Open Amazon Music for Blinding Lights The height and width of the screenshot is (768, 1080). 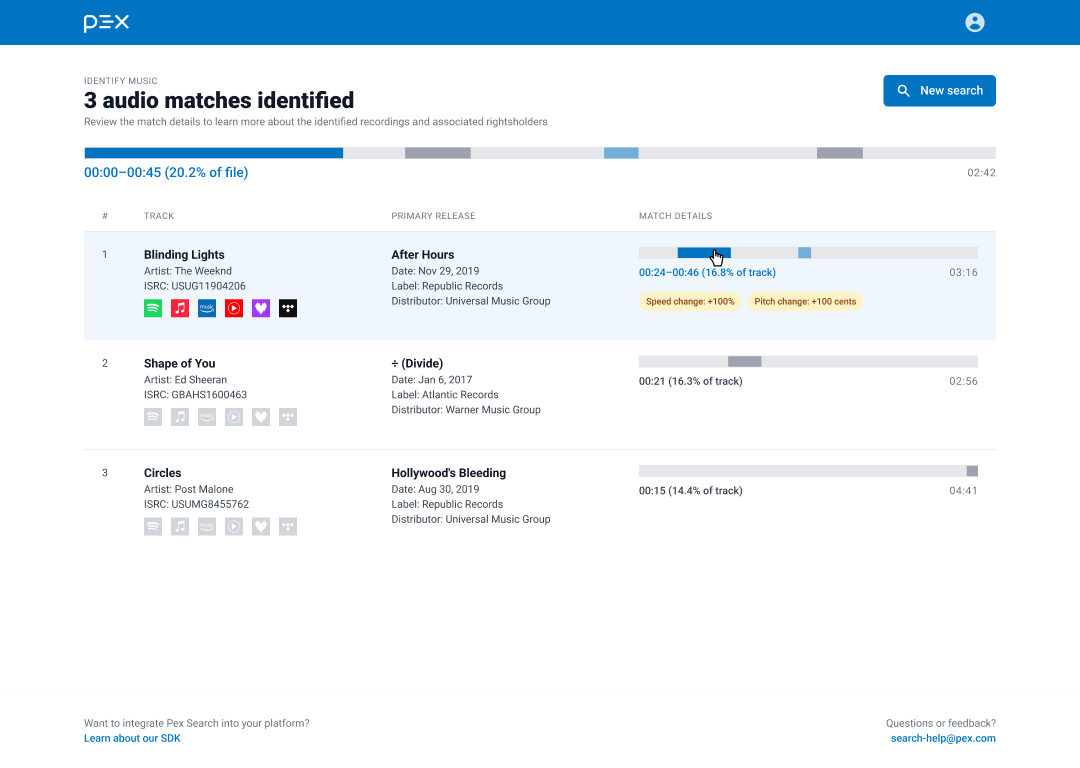point(206,308)
